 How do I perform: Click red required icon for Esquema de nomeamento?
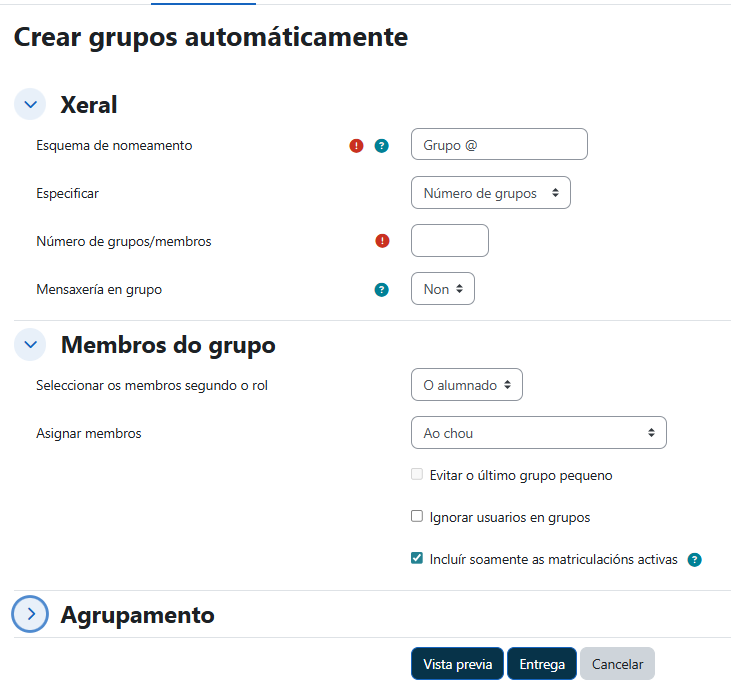(356, 146)
